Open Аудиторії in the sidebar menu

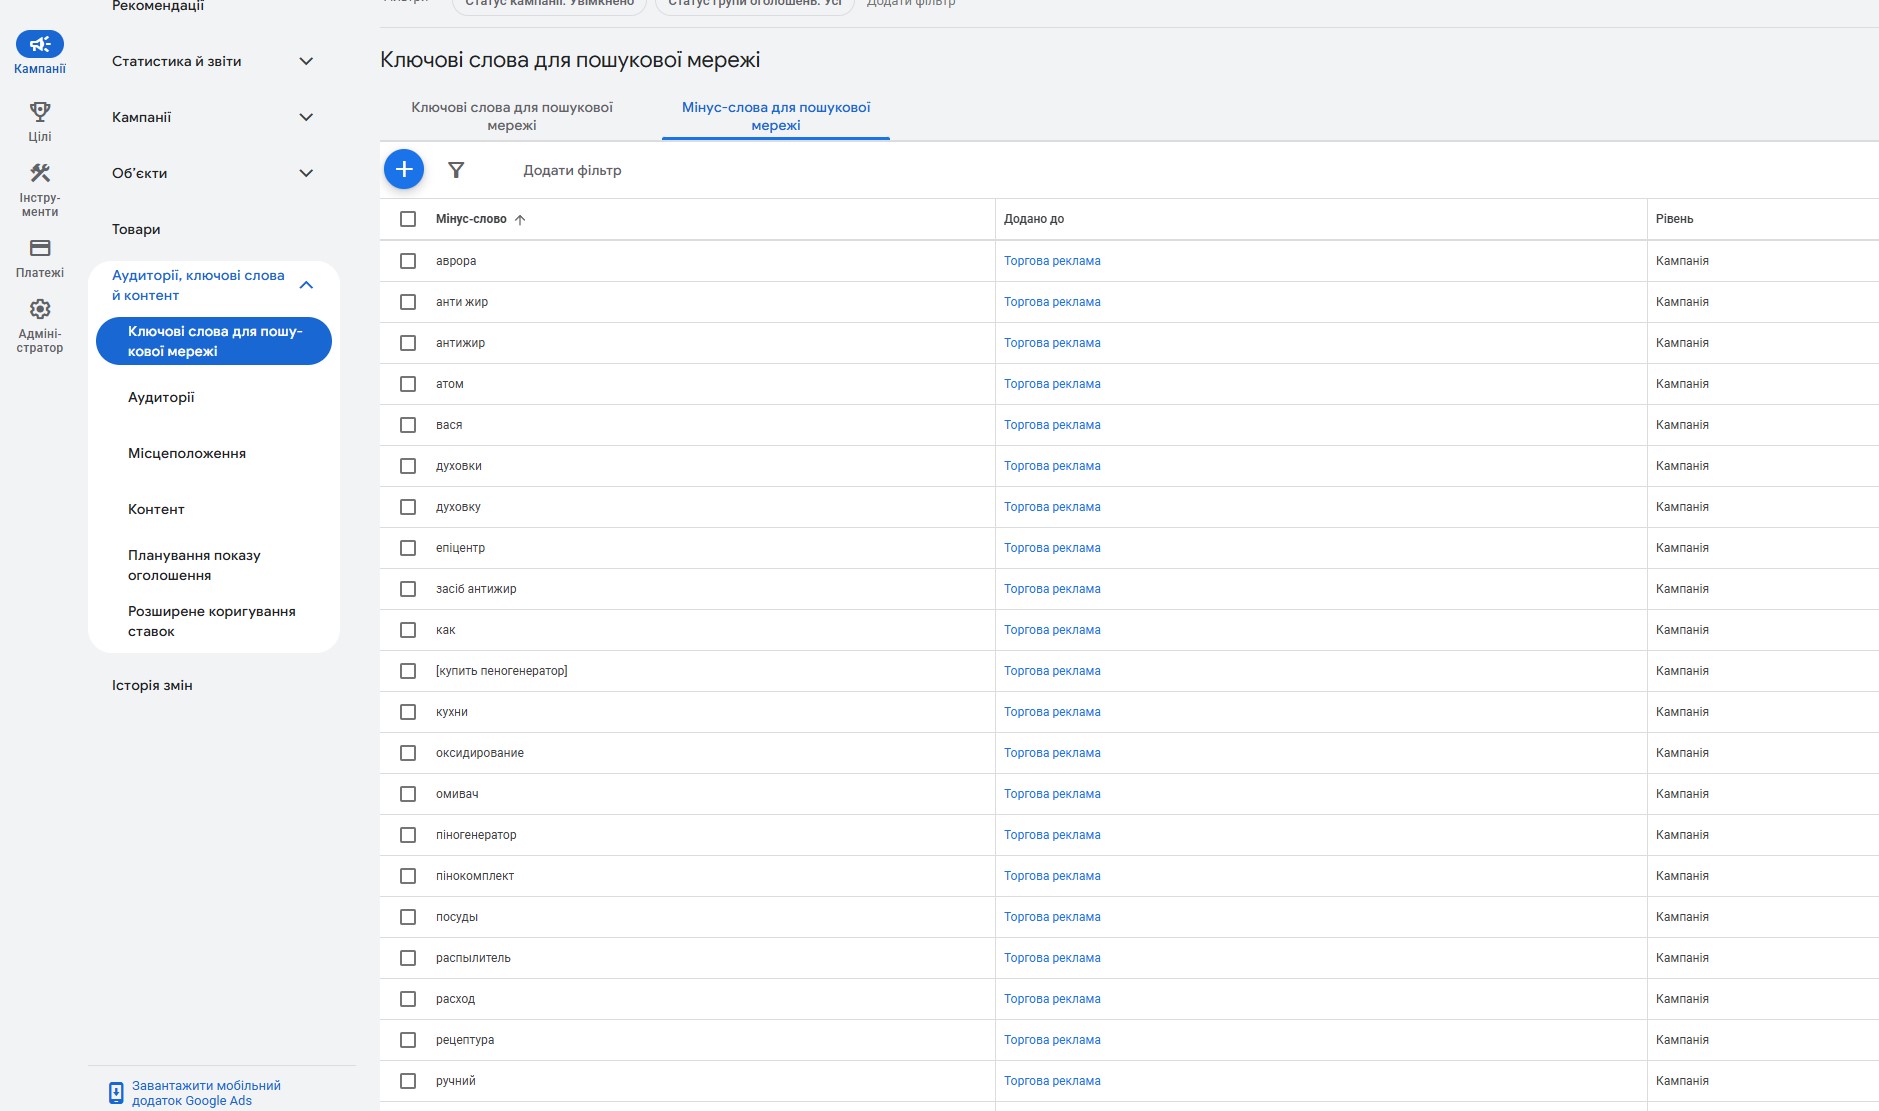point(161,397)
